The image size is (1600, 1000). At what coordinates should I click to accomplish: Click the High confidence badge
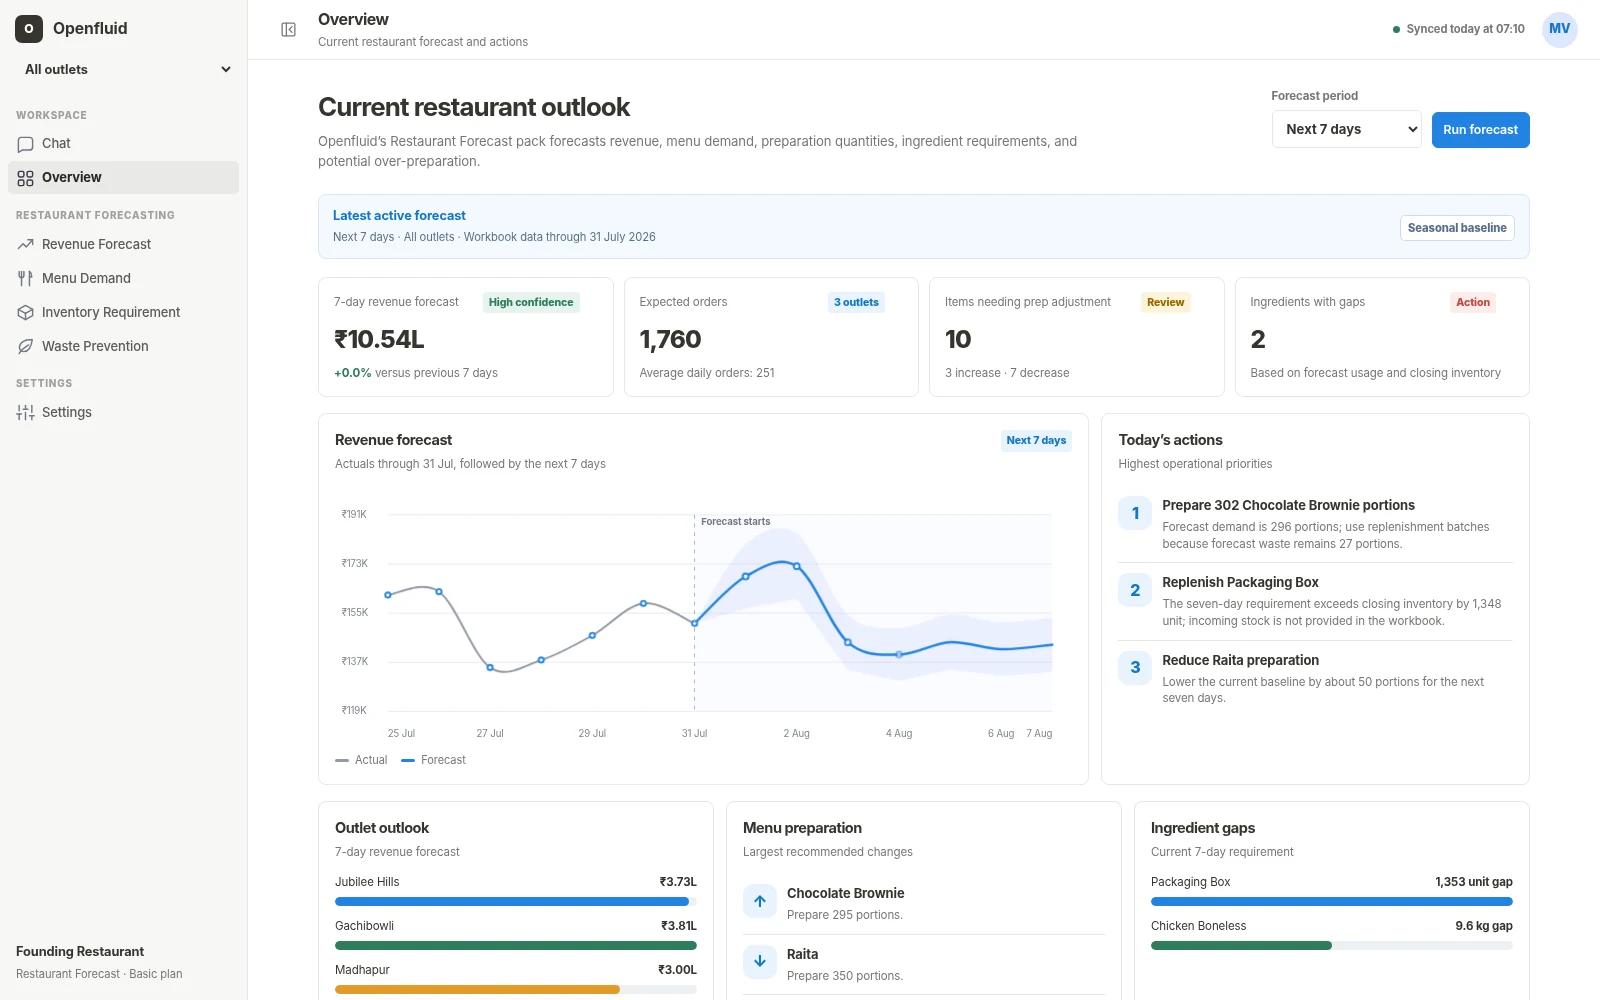click(x=531, y=302)
